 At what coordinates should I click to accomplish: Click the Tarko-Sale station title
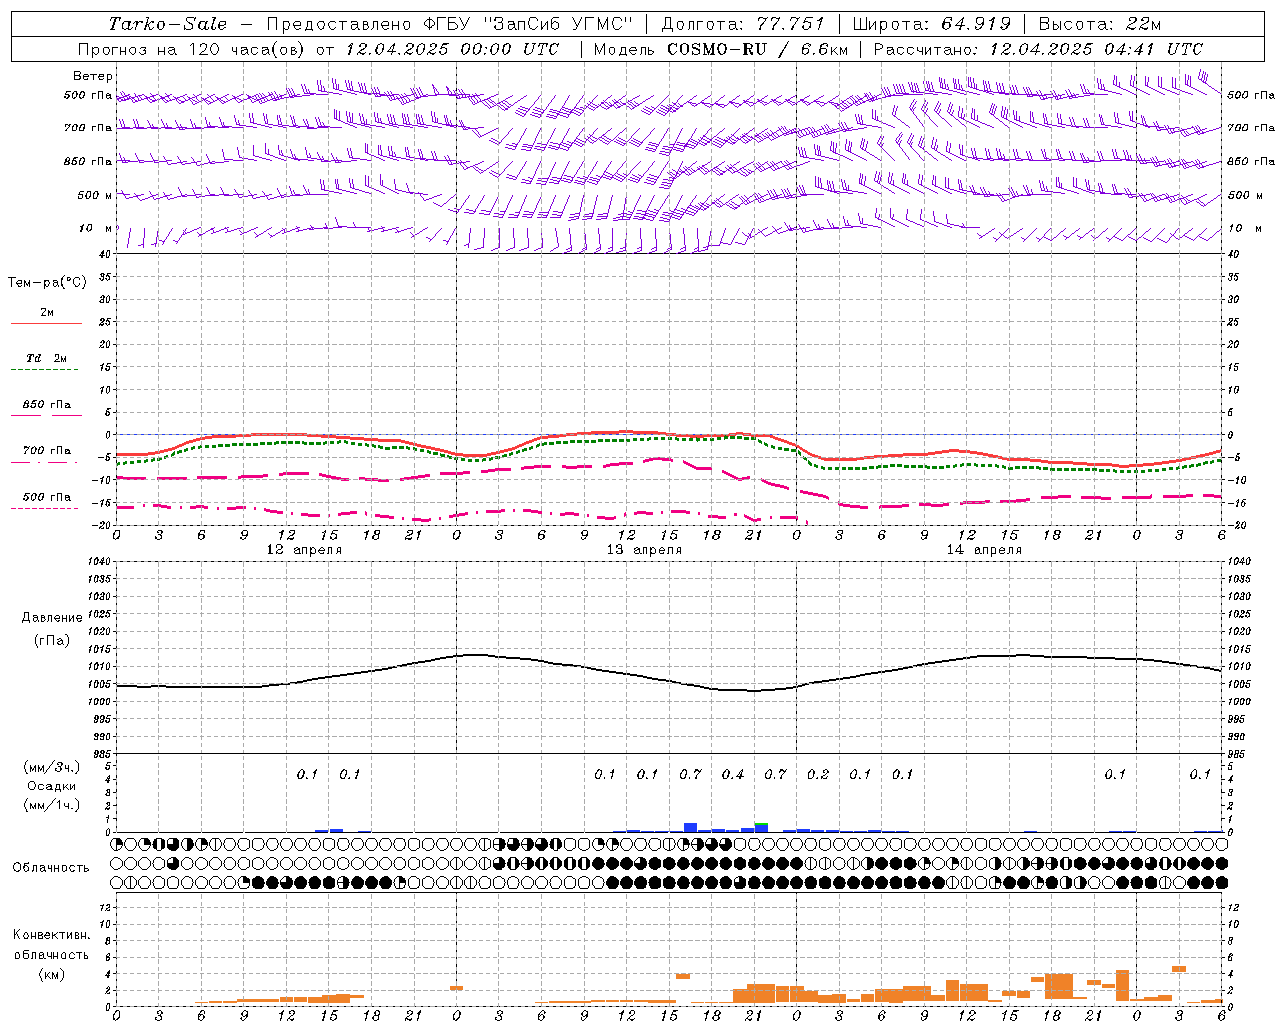(x=168, y=24)
